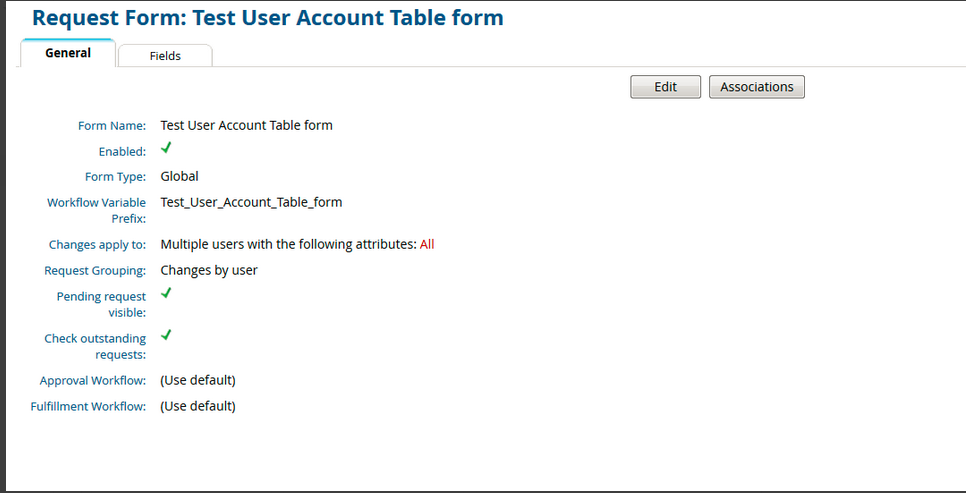
Task: Click the Pending request visible checkmark
Action: tap(166, 293)
